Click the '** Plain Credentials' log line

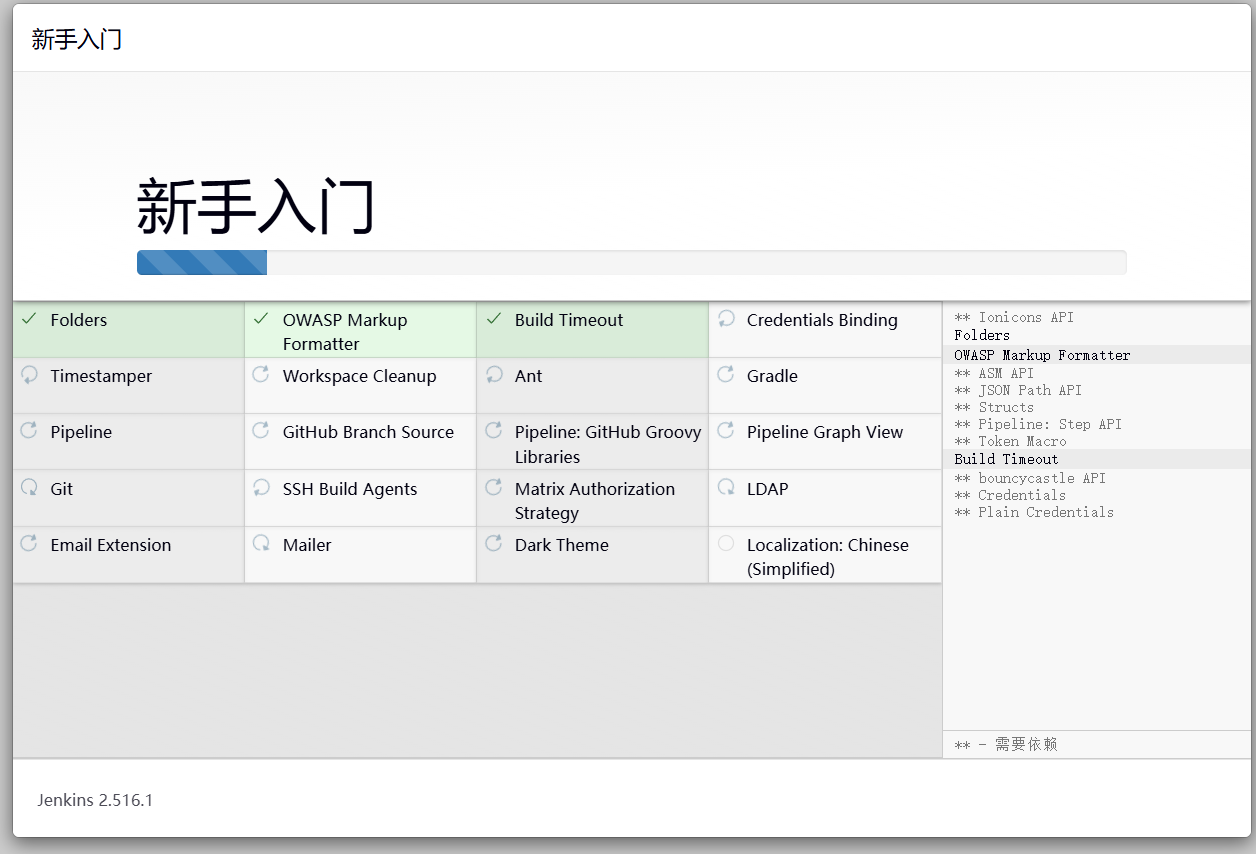[1034, 512]
